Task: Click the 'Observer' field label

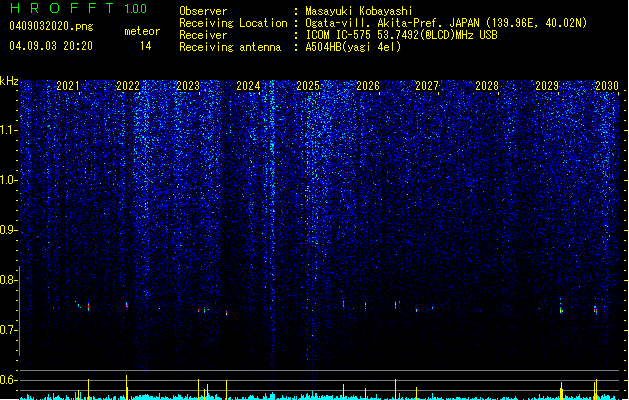Action: point(203,11)
